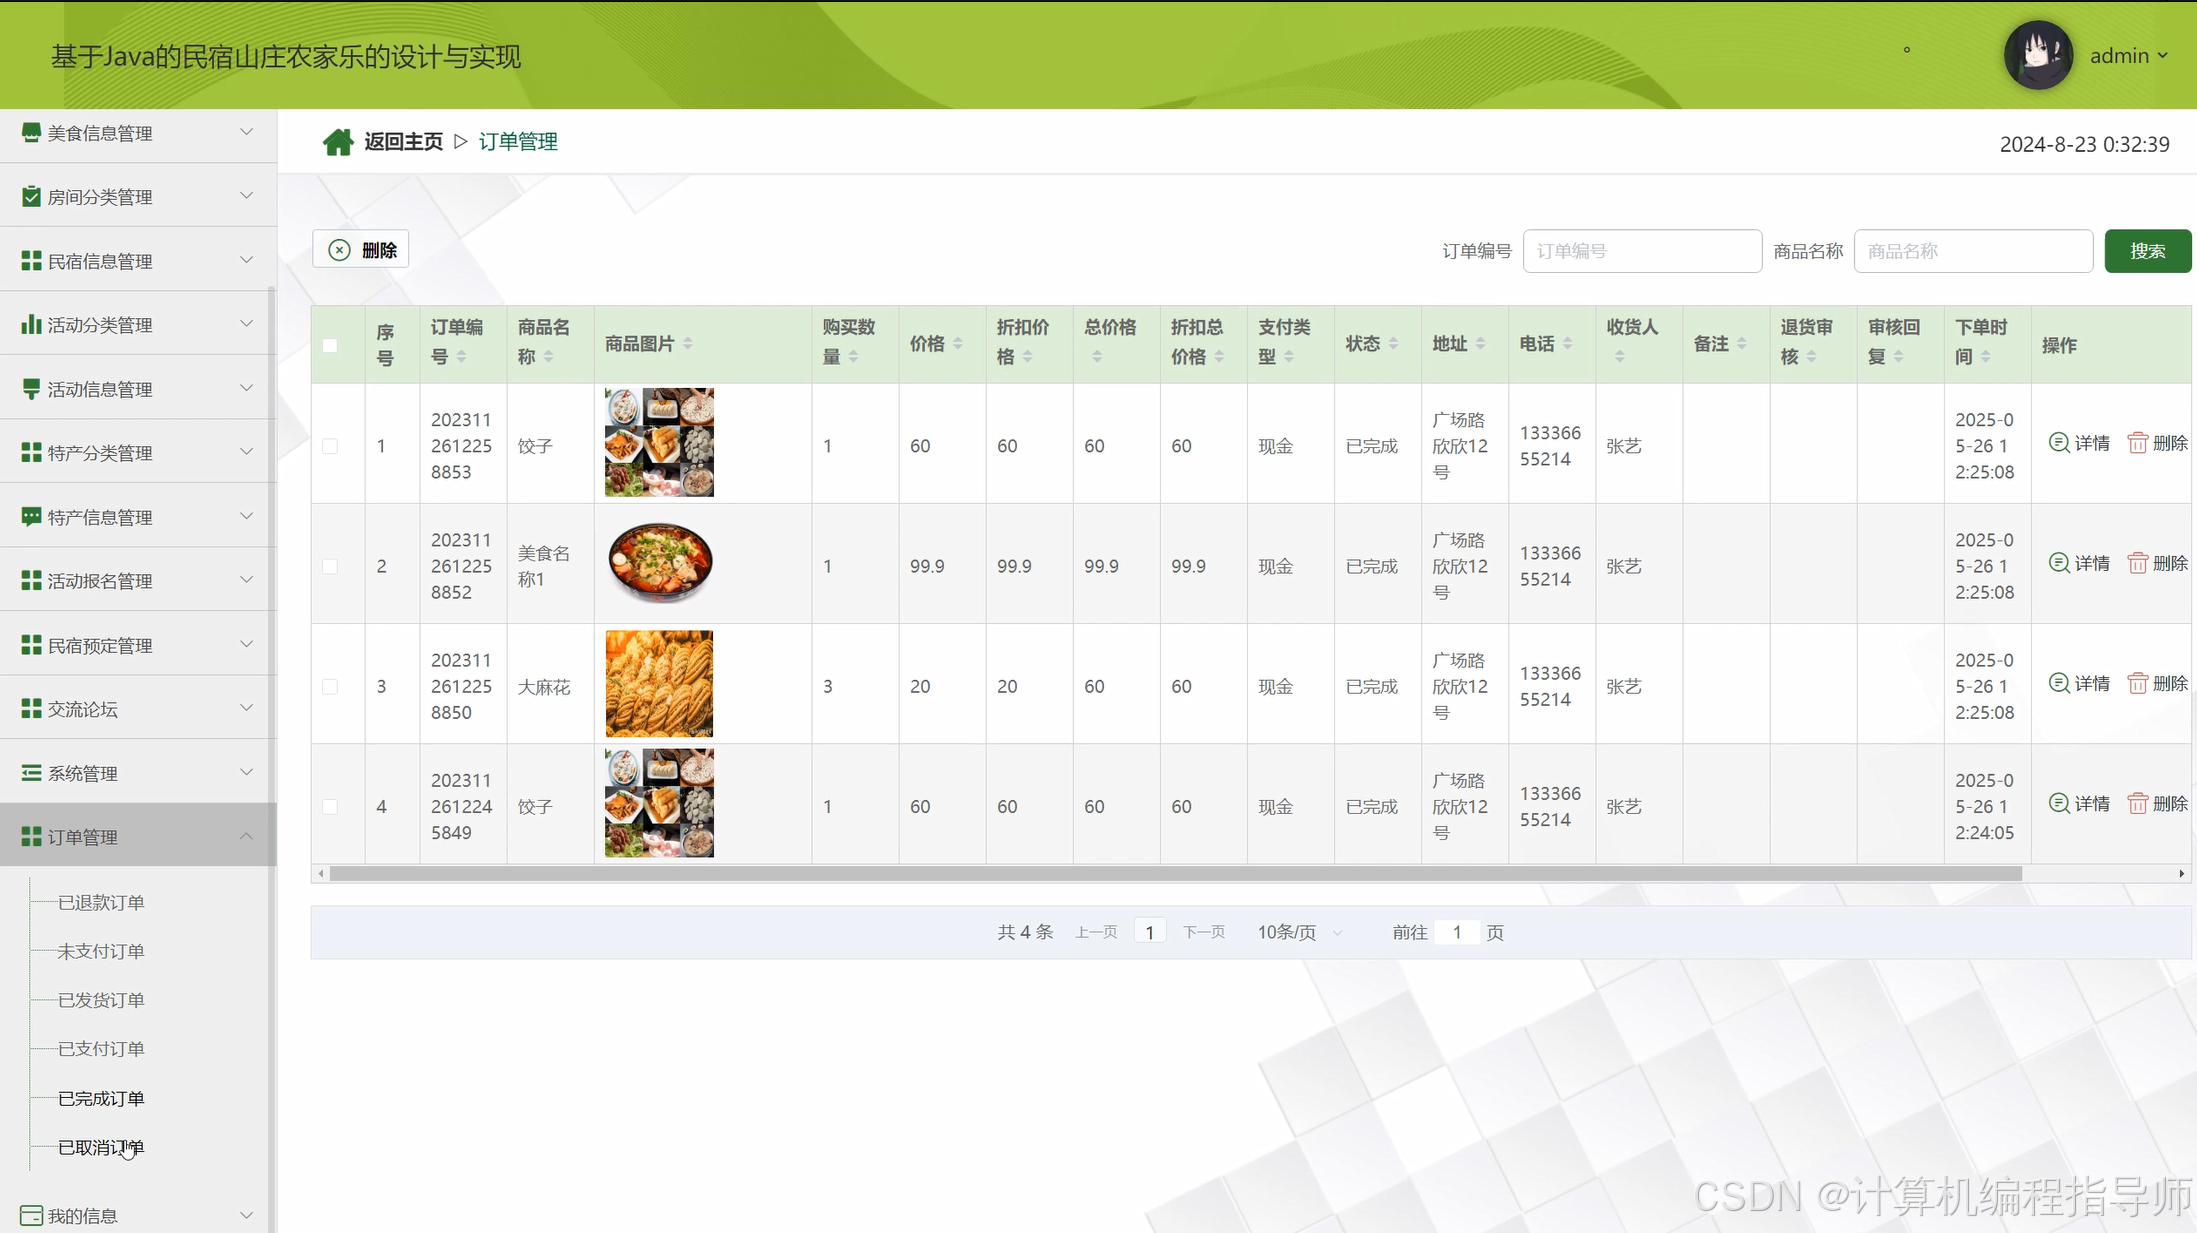Tick the checkbox for order row 1
The image size is (2197, 1233).
[x=330, y=446]
